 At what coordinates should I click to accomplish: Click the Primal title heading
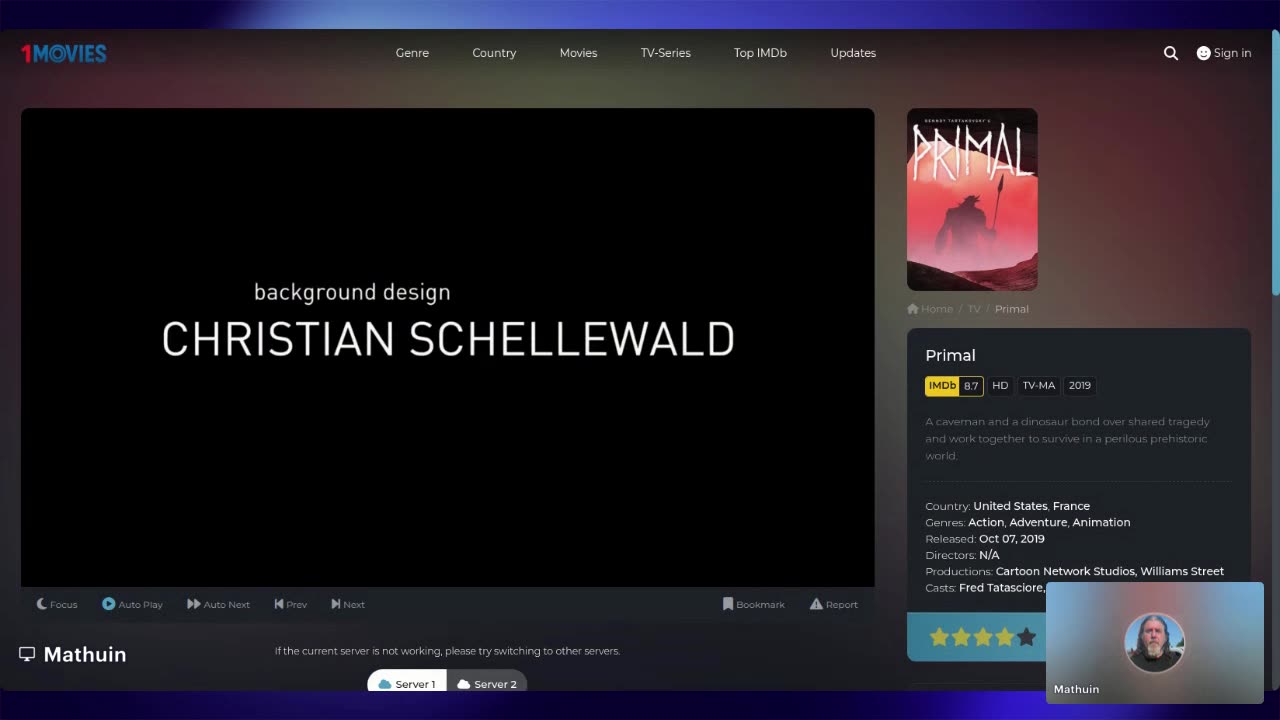pos(950,355)
